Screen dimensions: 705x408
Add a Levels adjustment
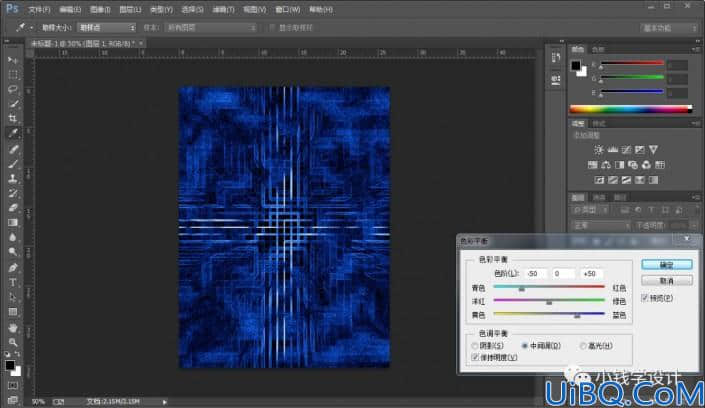click(x=612, y=150)
